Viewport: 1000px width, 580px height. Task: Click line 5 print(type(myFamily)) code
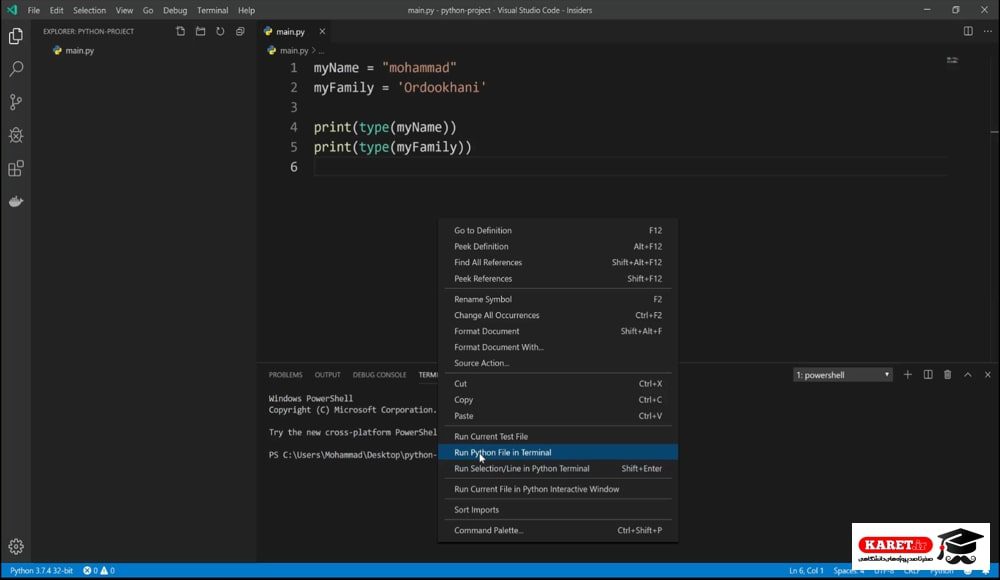[393, 147]
